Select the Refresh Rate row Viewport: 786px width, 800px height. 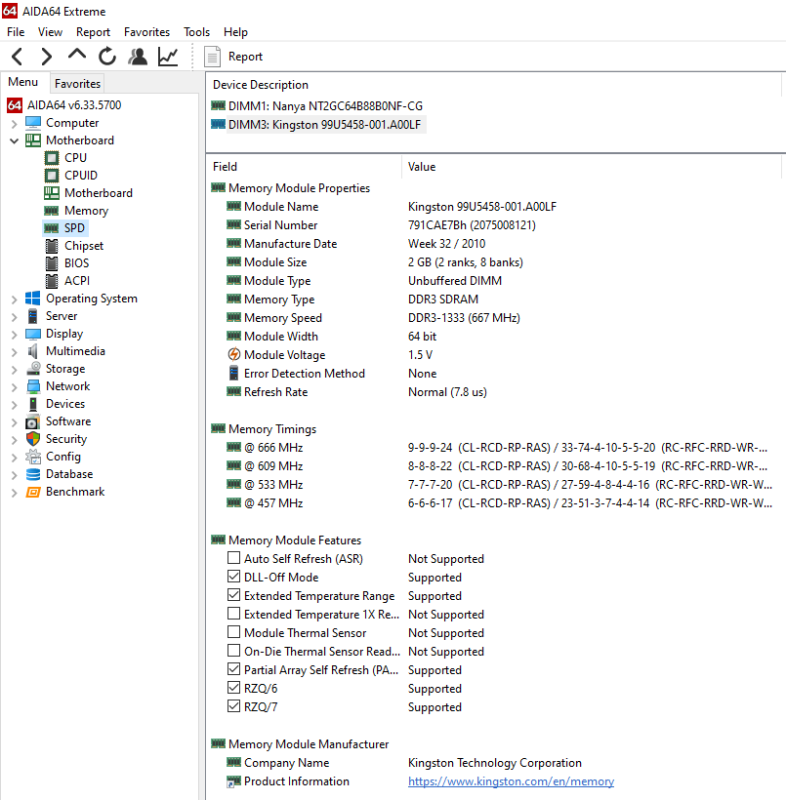click(357, 392)
